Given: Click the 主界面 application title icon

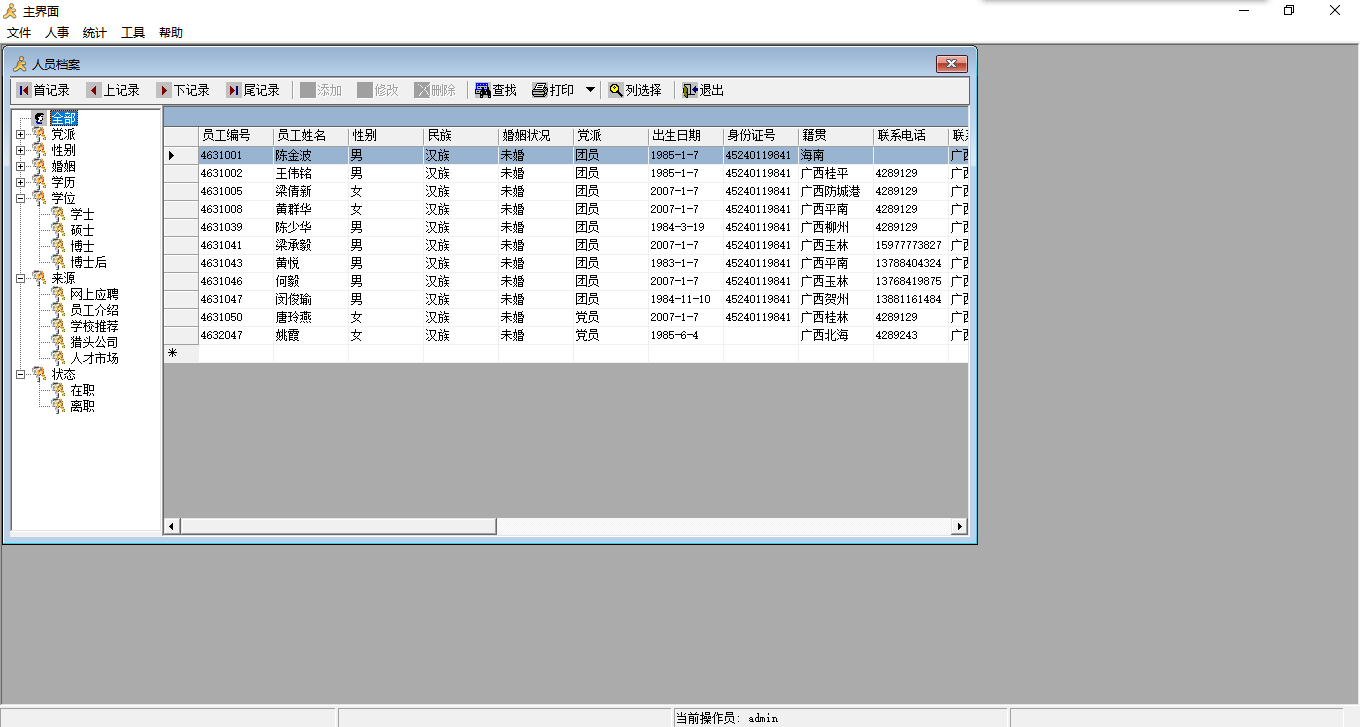Looking at the screenshot, I should click(x=10, y=11).
